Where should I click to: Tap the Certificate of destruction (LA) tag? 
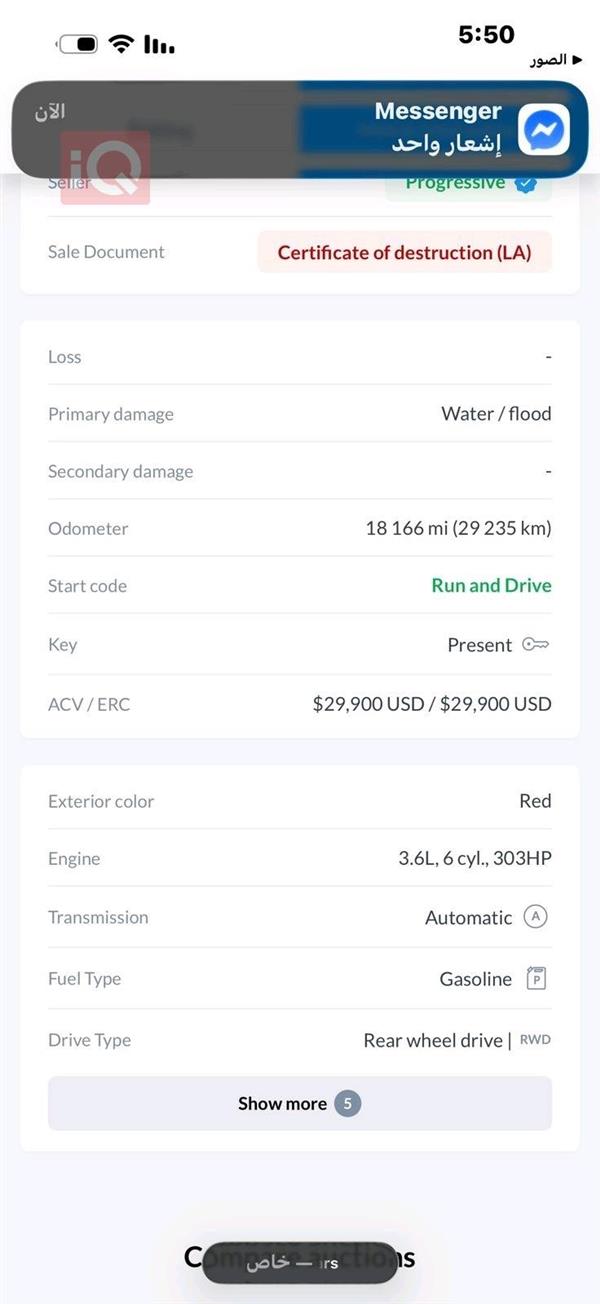[404, 252]
